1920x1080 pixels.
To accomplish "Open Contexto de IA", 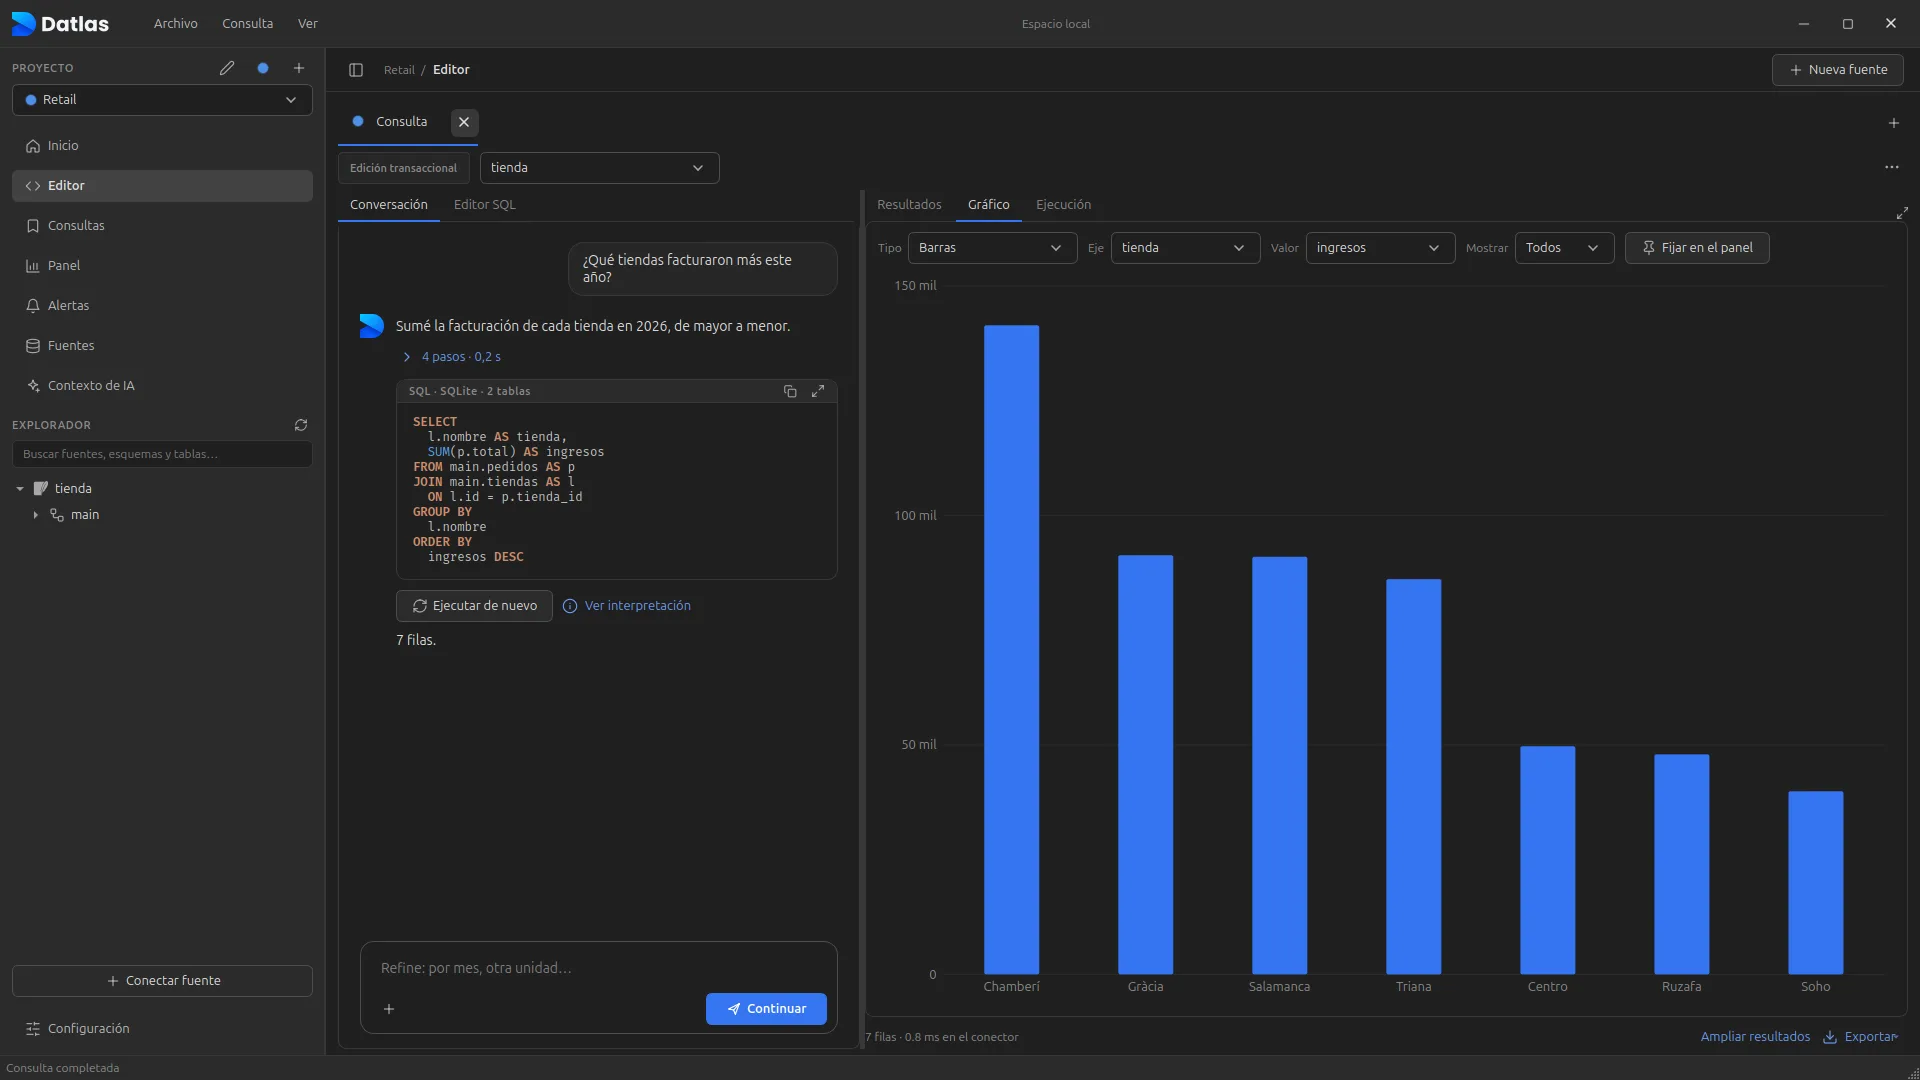I will pyautogui.click(x=162, y=386).
